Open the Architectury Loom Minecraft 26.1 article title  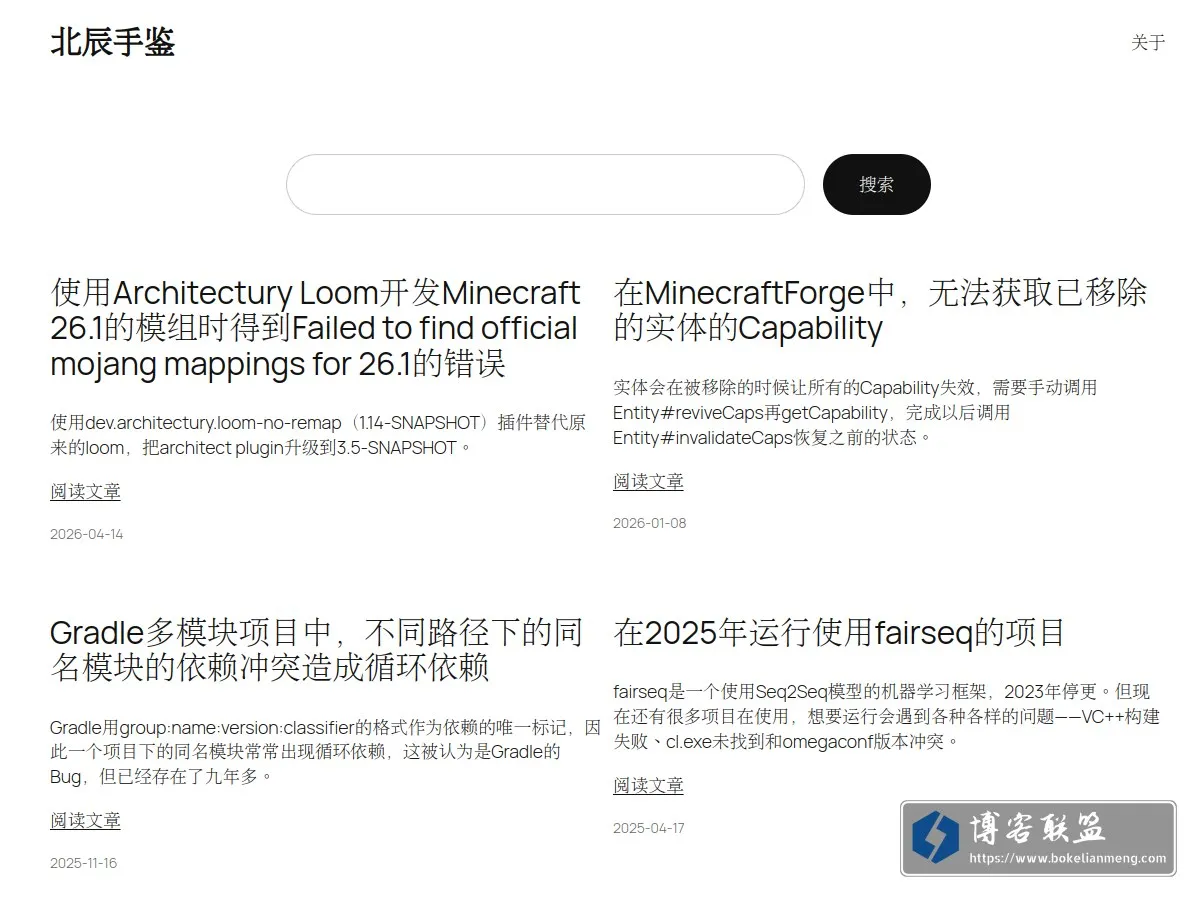[315, 328]
